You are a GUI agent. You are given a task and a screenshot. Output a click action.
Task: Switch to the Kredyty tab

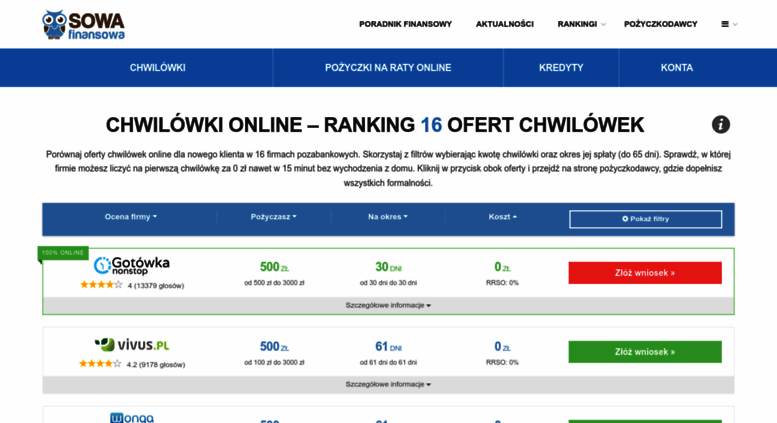pyautogui.click(x=561, y=68)
